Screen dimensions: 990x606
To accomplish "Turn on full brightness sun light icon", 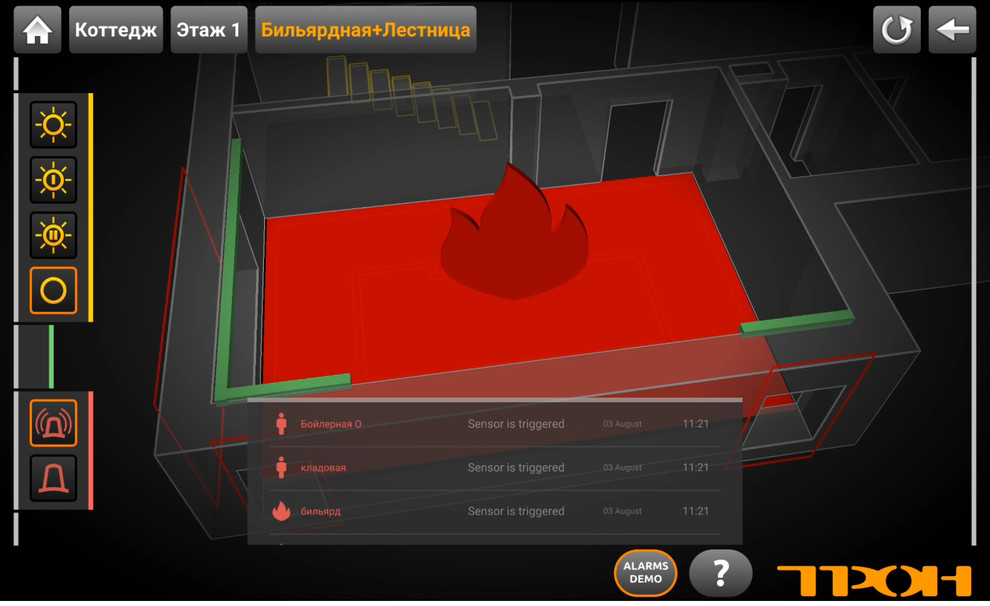I will coord(53,125).
